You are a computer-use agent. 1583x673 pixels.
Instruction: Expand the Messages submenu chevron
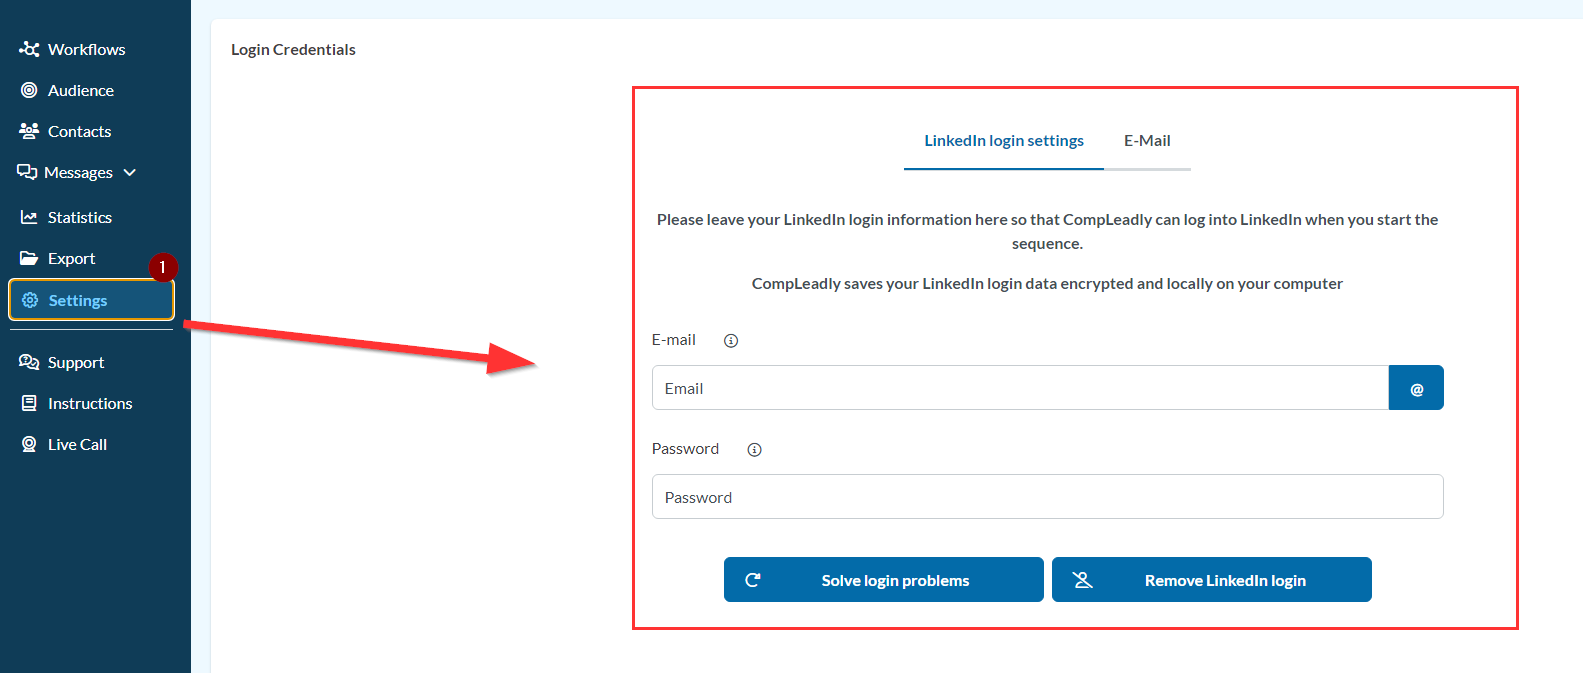130,172
